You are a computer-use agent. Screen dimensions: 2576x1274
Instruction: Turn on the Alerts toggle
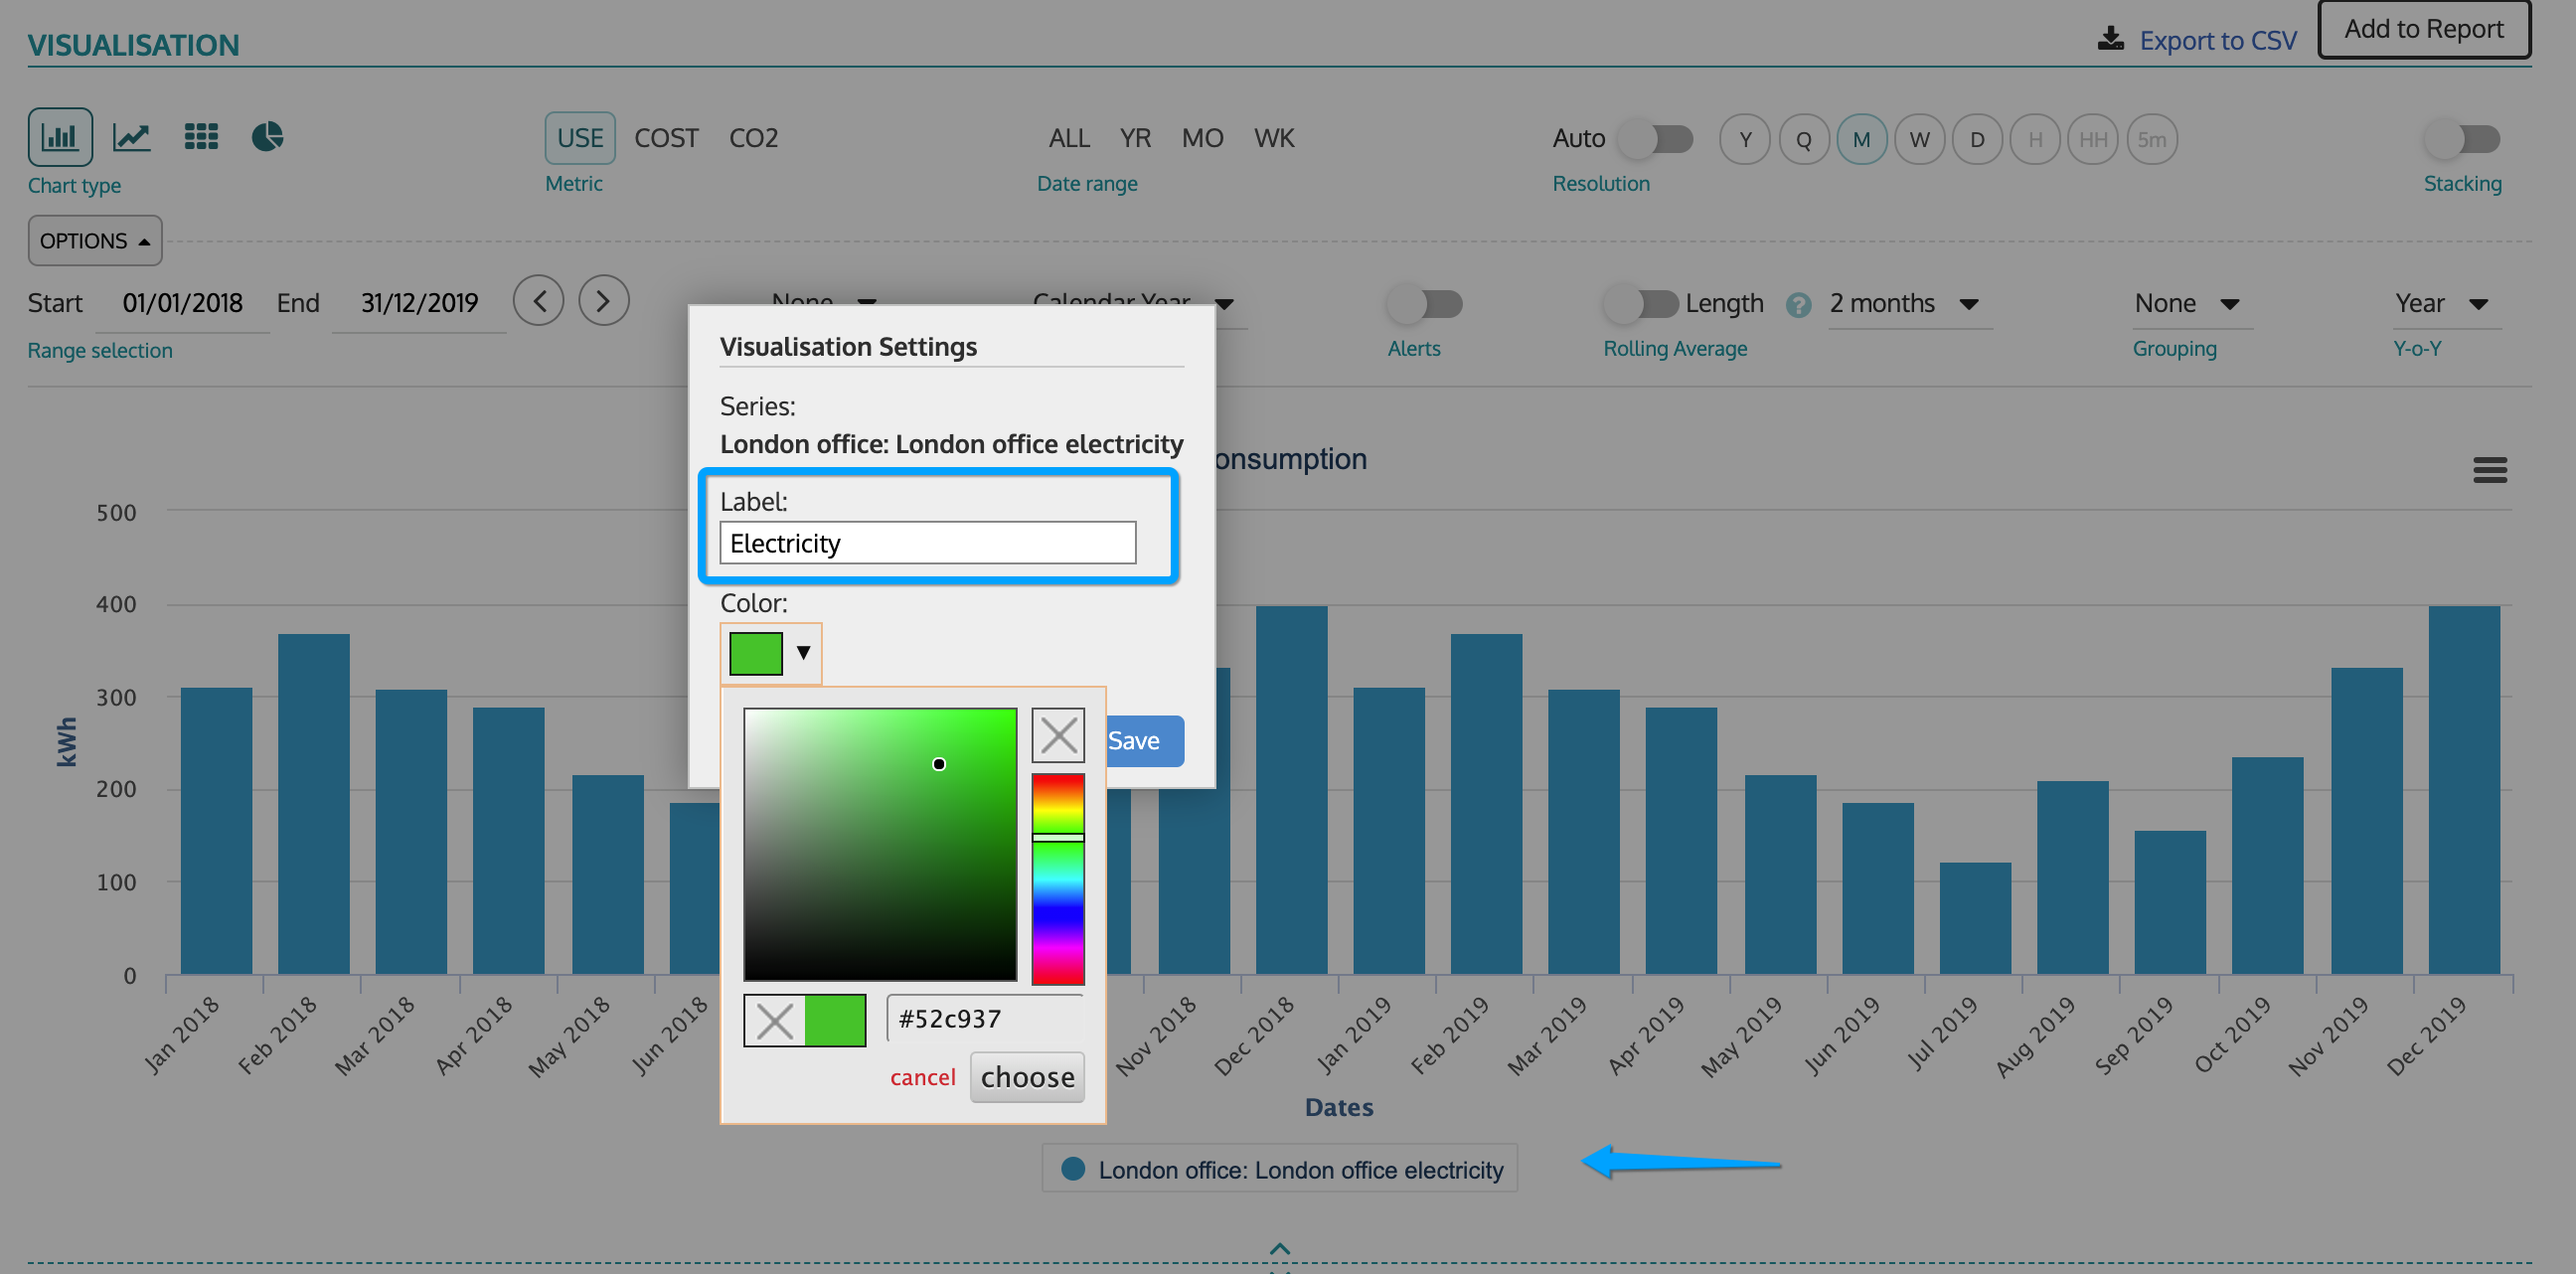pyautogui.click(x=1425, y=304)
